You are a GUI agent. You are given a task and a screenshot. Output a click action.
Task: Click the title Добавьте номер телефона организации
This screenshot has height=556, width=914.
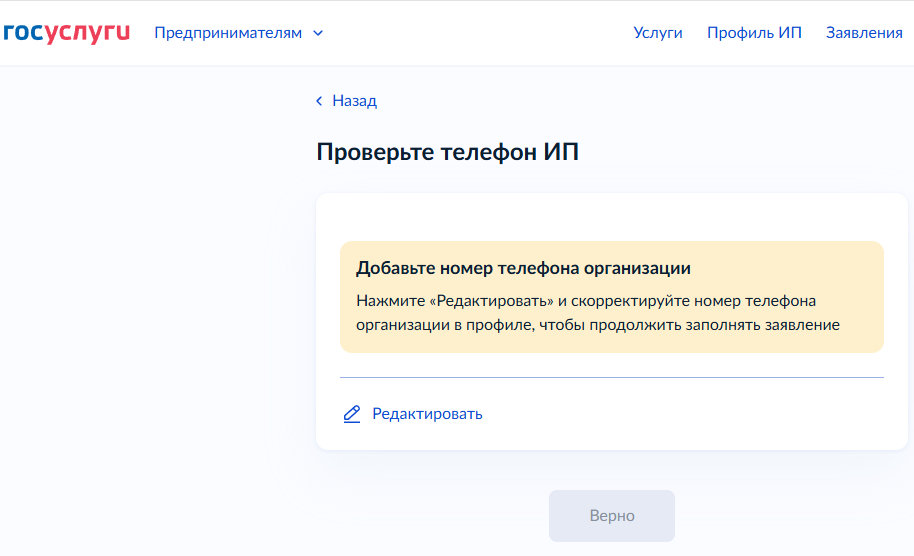coord(523,269)
